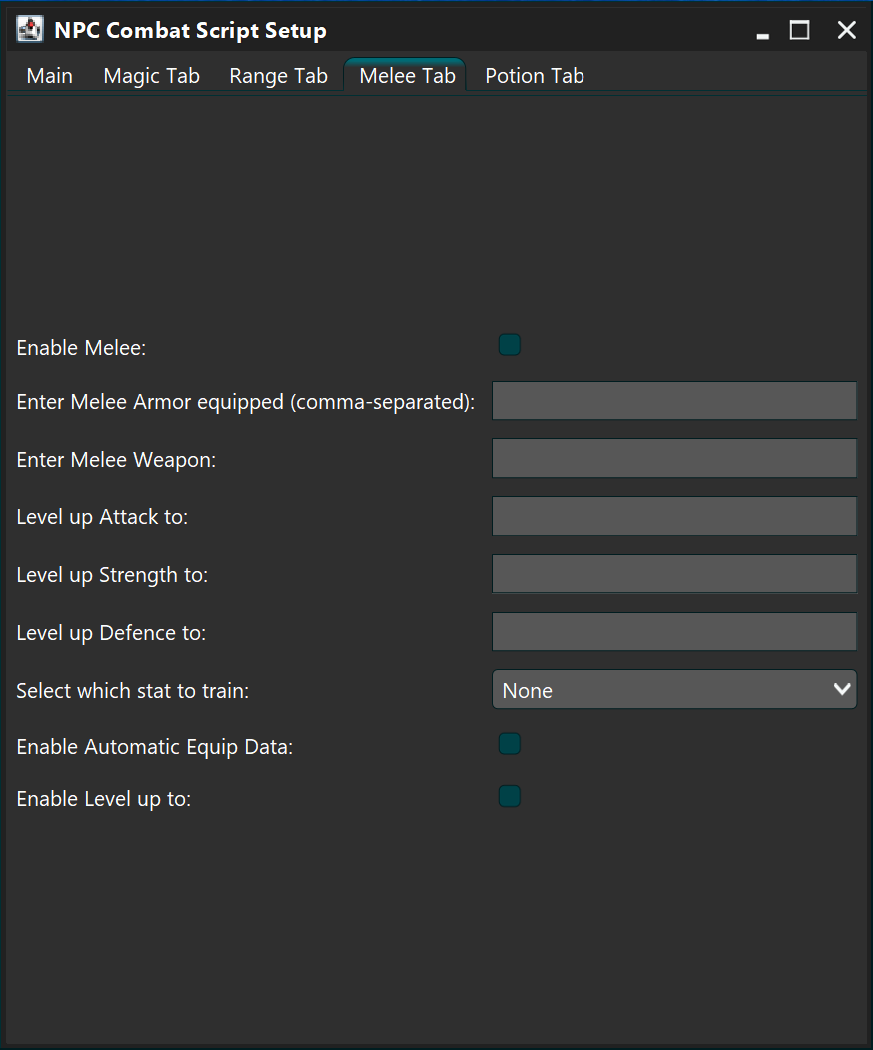Image resolution: width=873 pixels, height=1050 pixels.
Task: Click the Melee Weapon input field
Action: (674, 459)
